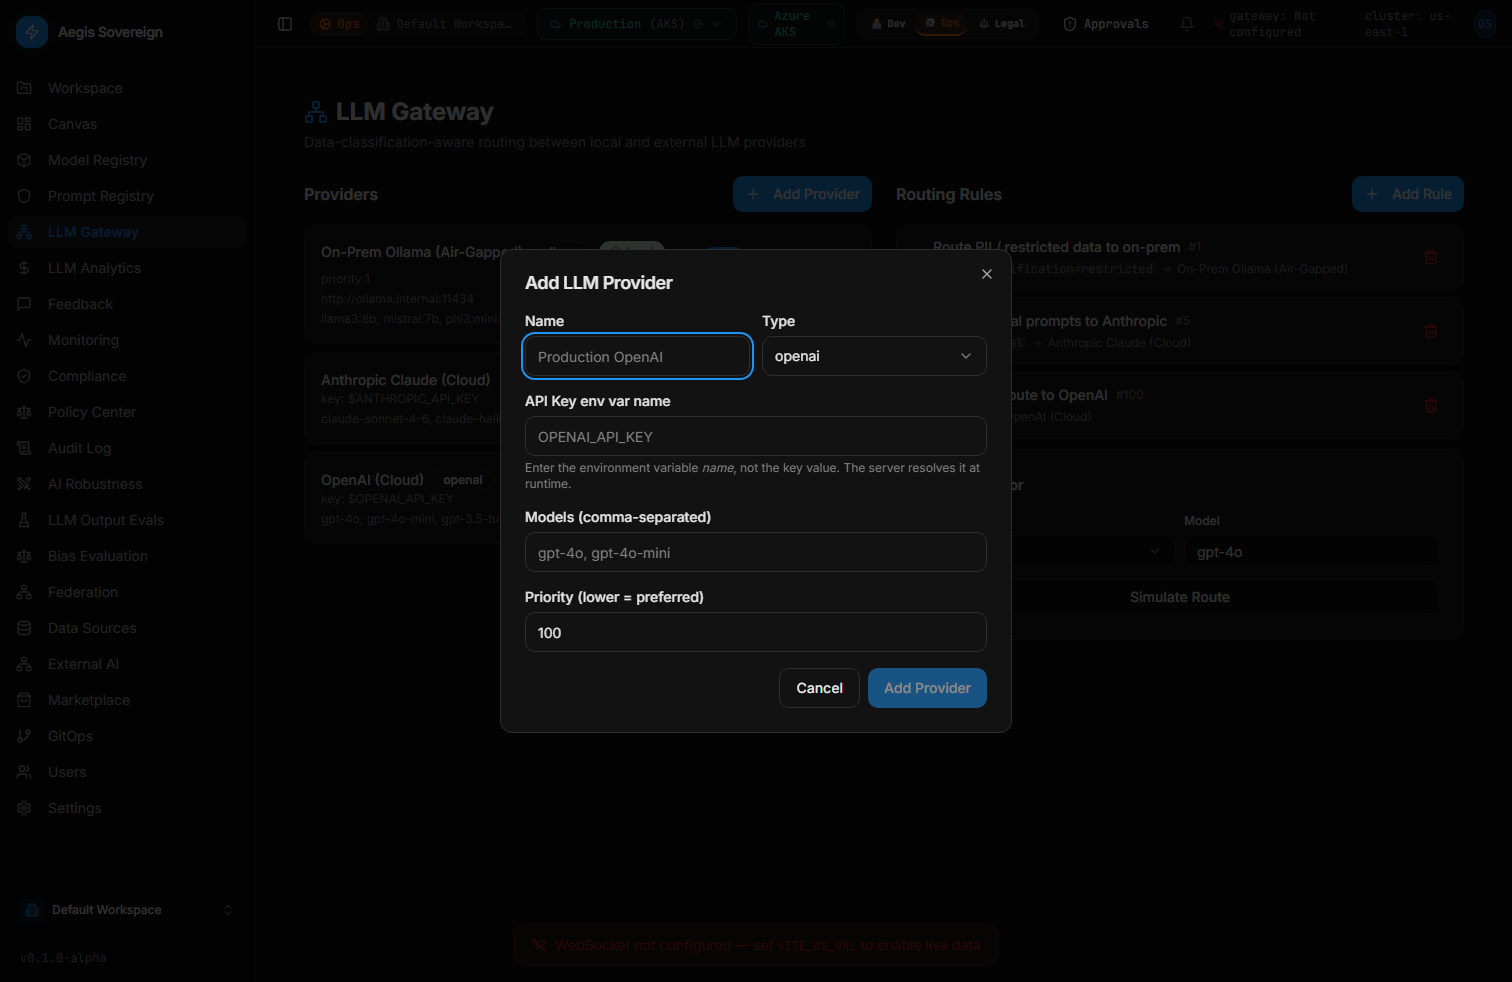Click the Azure AKS cluster chip

pyautogui.click(x=796, y=24)
